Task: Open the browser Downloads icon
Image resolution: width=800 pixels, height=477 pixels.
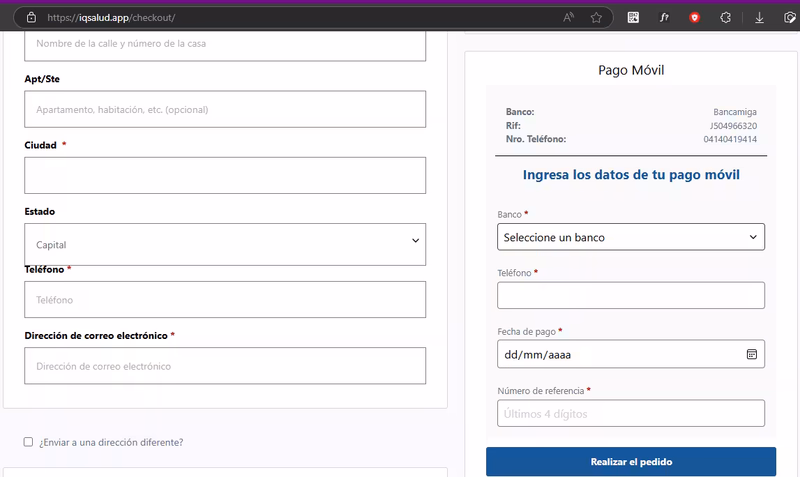Action: point(759,17)
